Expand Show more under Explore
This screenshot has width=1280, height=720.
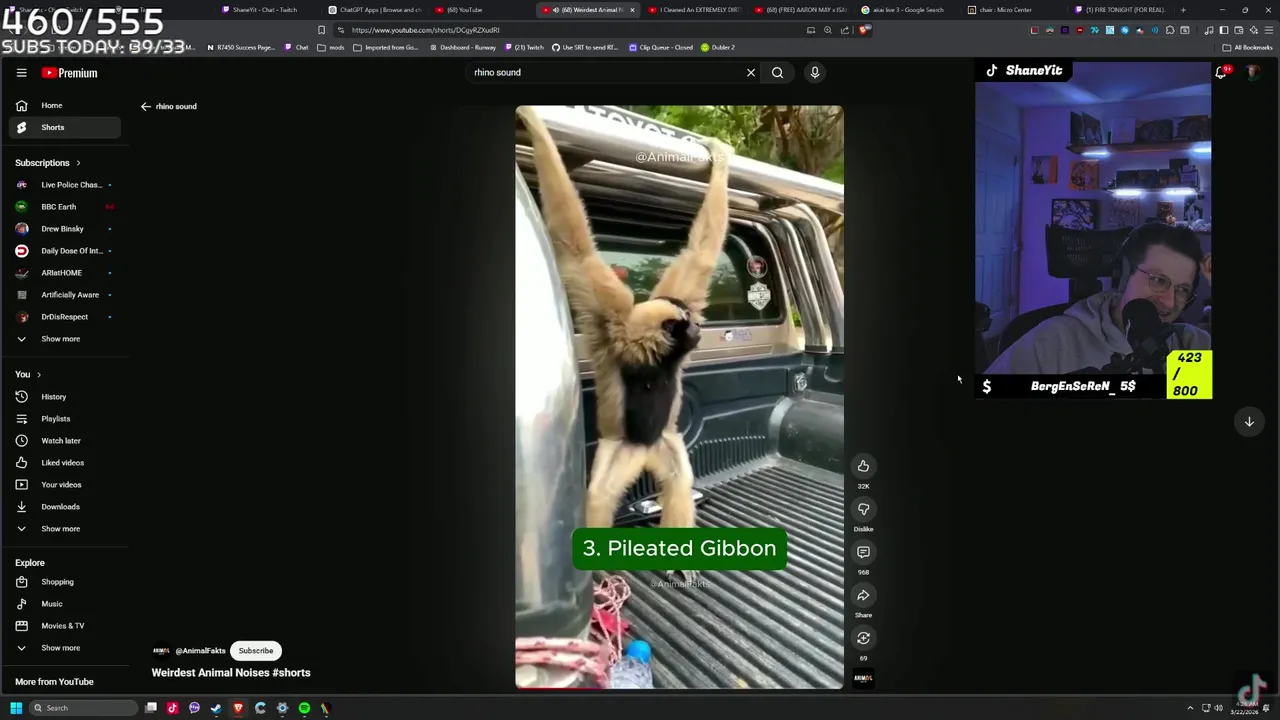click(x=65, y=648)
